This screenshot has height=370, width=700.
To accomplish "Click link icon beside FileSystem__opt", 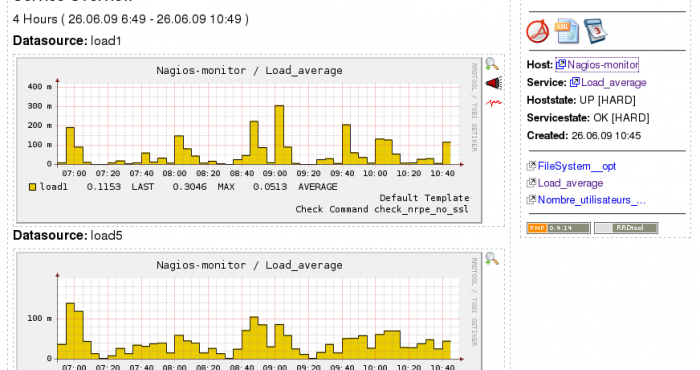I will click(x=531, y=166).
